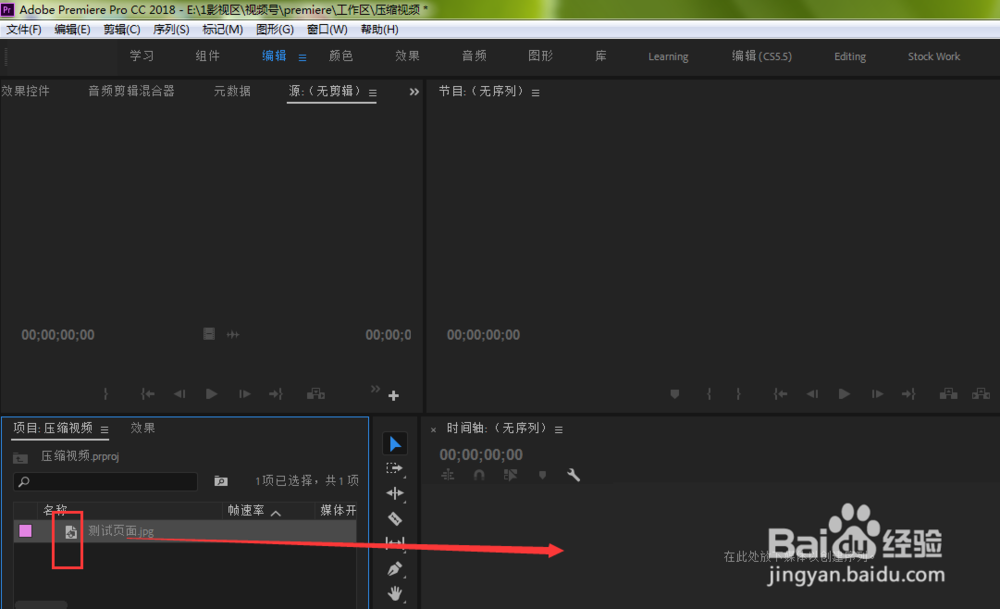This screenshot has width=1000, height=609.
Task: Switch to 音频 workspace
Action: [x=474, y=56]
